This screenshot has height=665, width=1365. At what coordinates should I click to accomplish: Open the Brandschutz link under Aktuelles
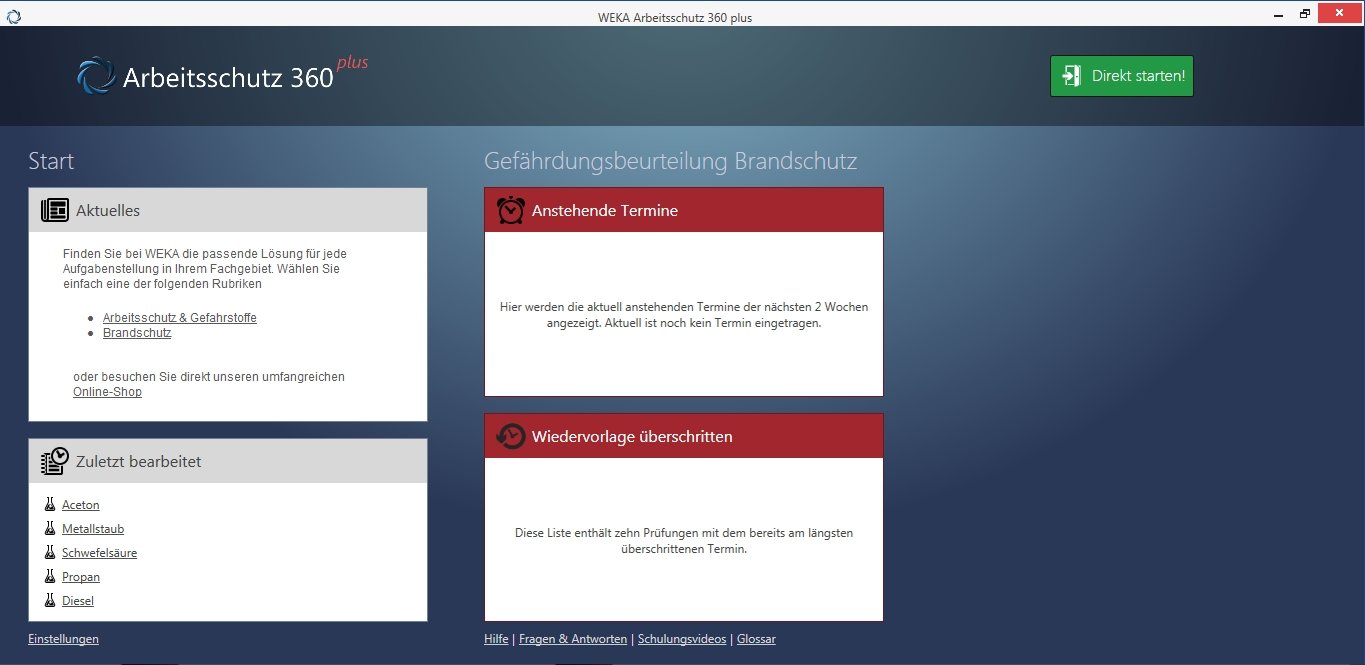[x=137, y=333]
